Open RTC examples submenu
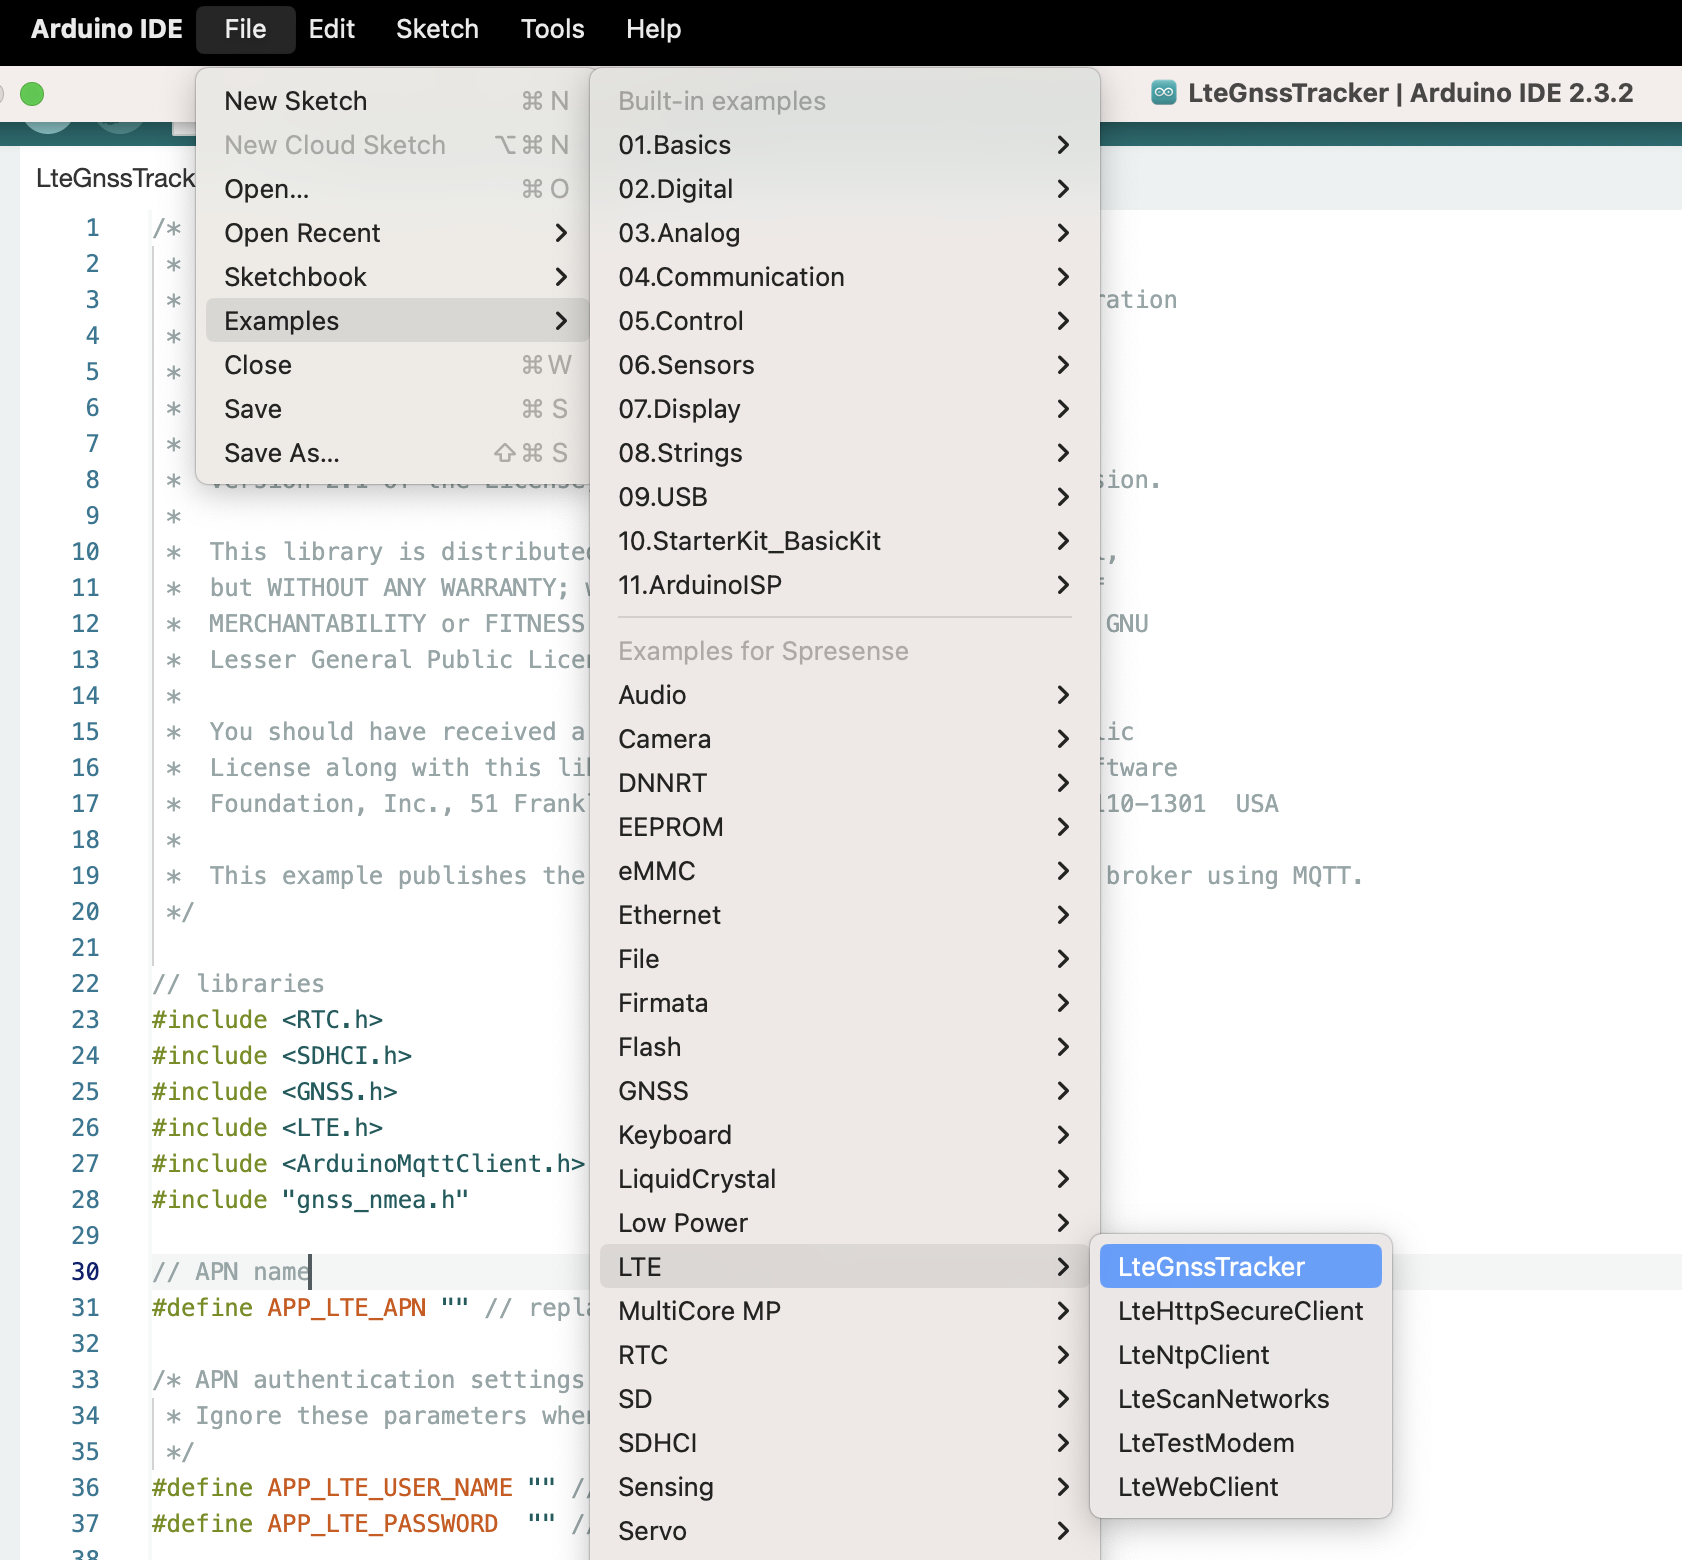This screenshot has height=1560, width=1682. click(x=845, y=1355)
